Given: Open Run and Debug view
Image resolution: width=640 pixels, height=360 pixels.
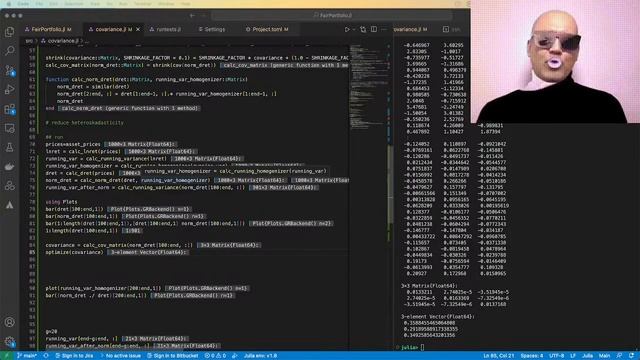Looking at the screenshot, I should [9, 89].
